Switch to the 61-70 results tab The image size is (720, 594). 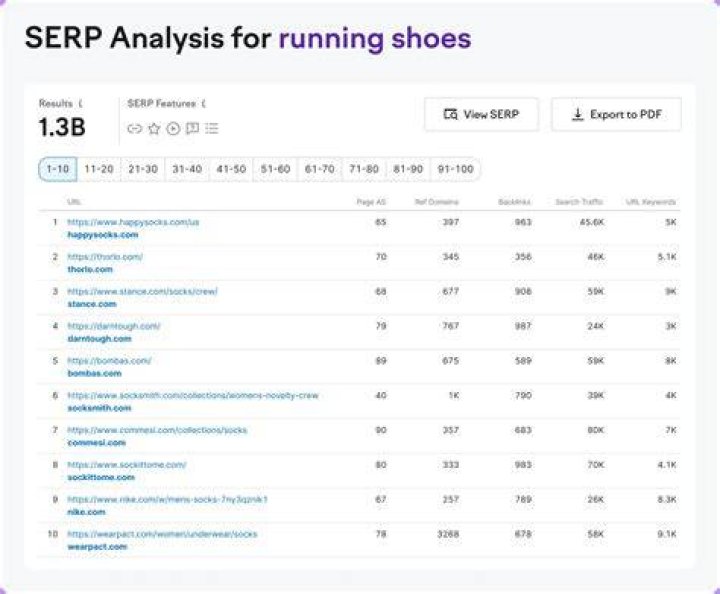coord(320,169)
